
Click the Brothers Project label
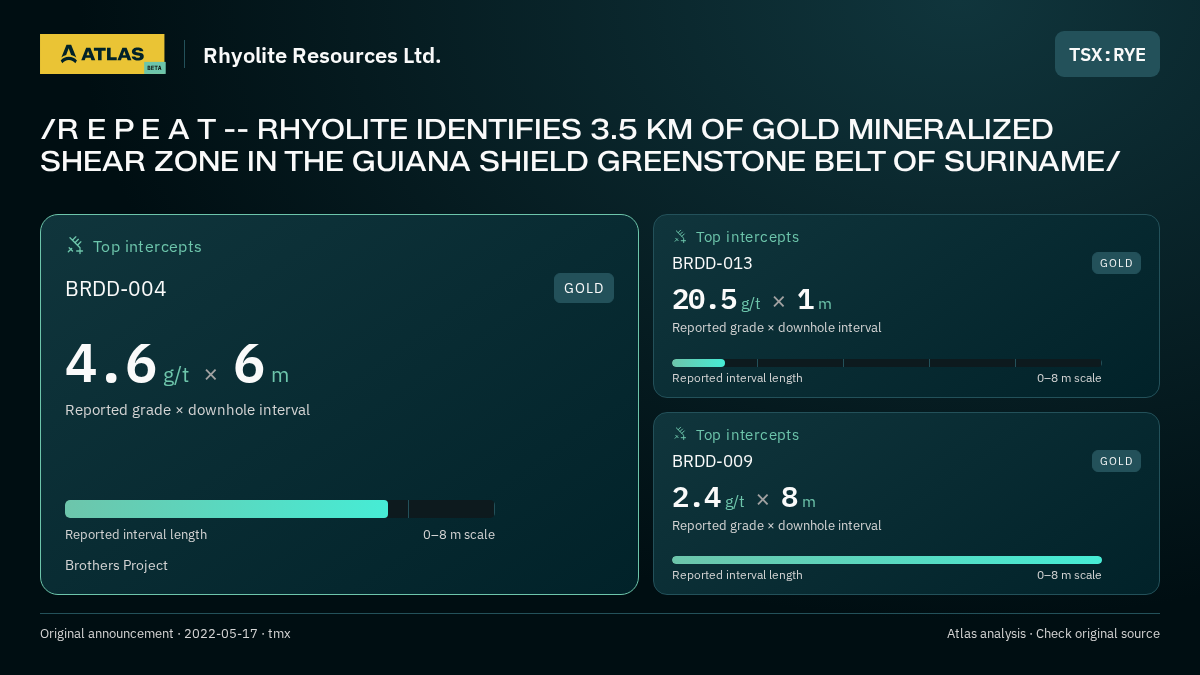116,565
